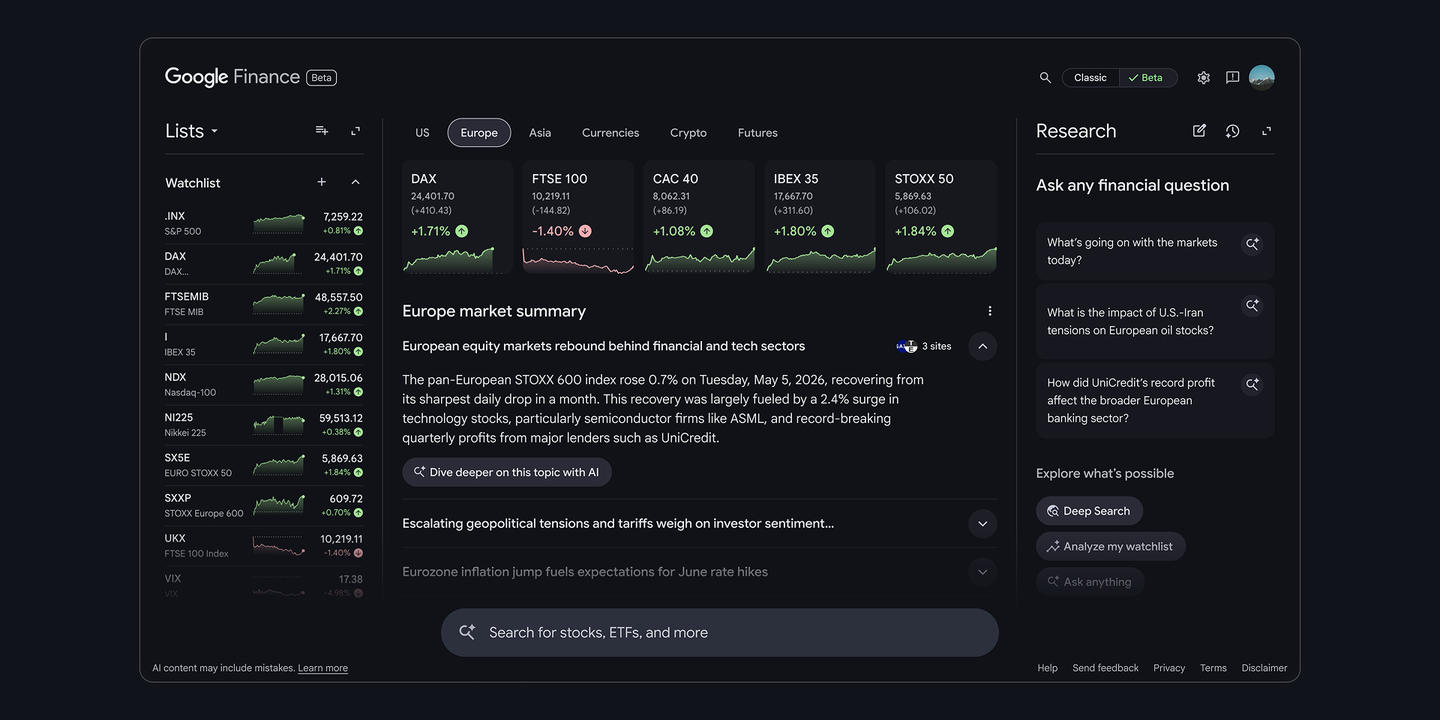Select the SXXP STOXX Europe 600 row
This screenshot has width=1440, height=720.
click(x=264, y=505)
